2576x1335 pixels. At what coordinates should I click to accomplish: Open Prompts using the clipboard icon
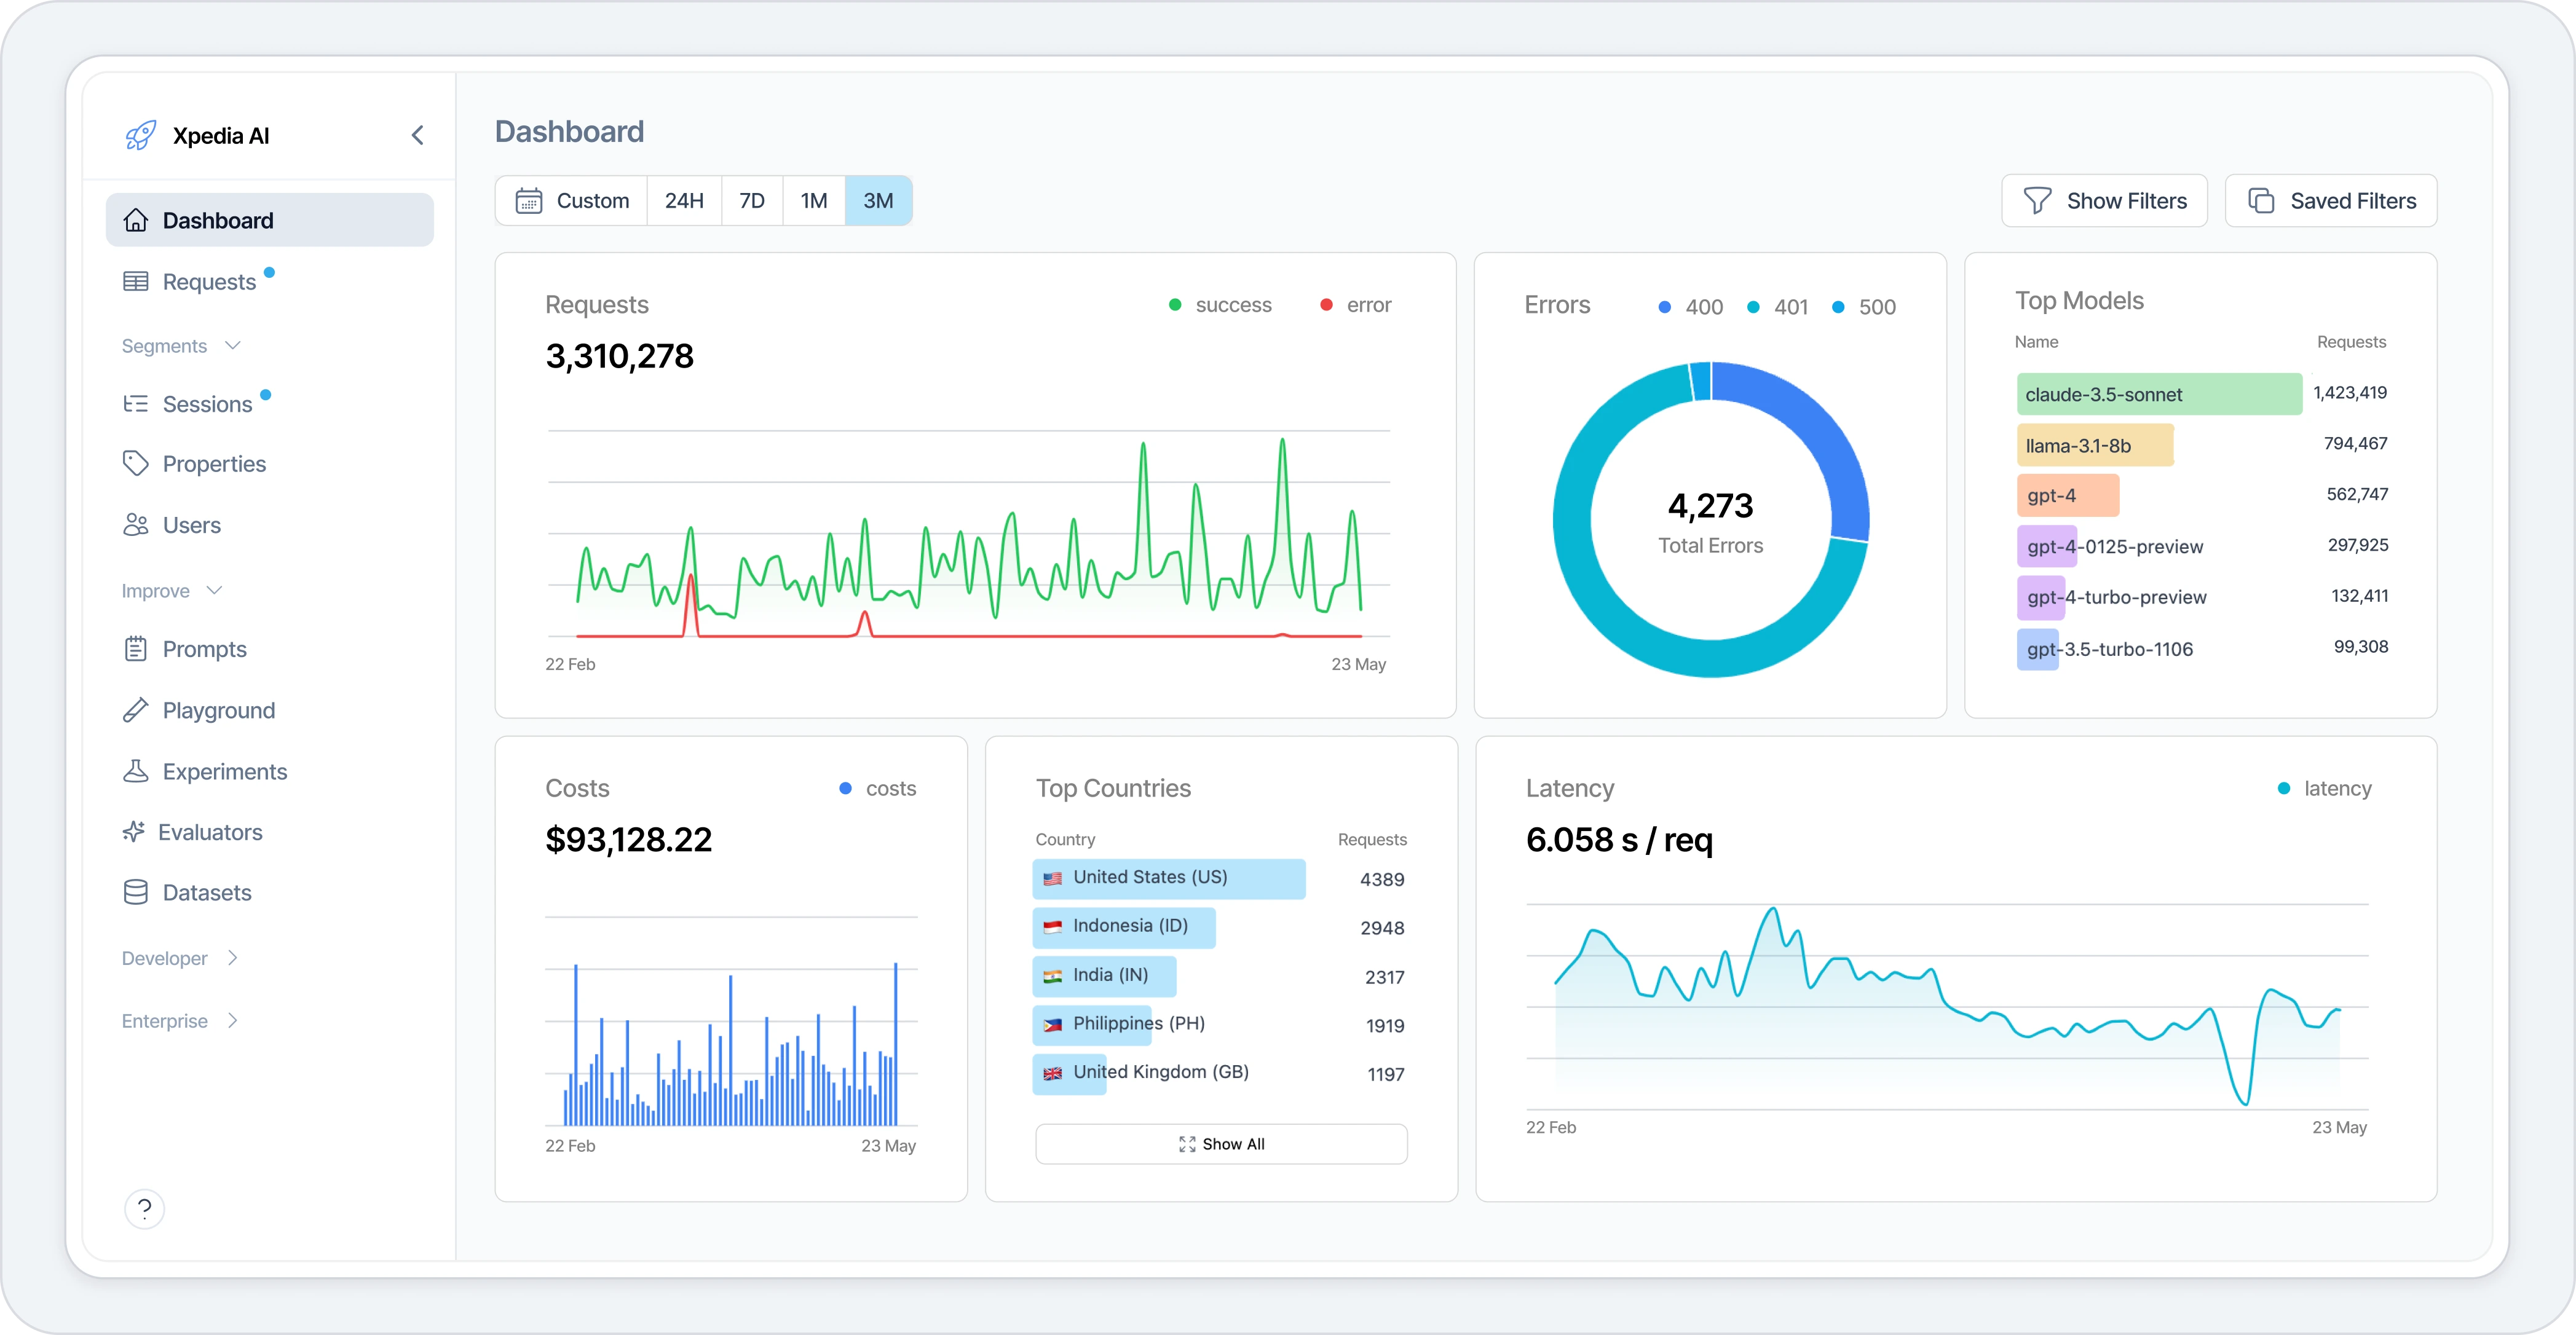[x=137, y=648]
